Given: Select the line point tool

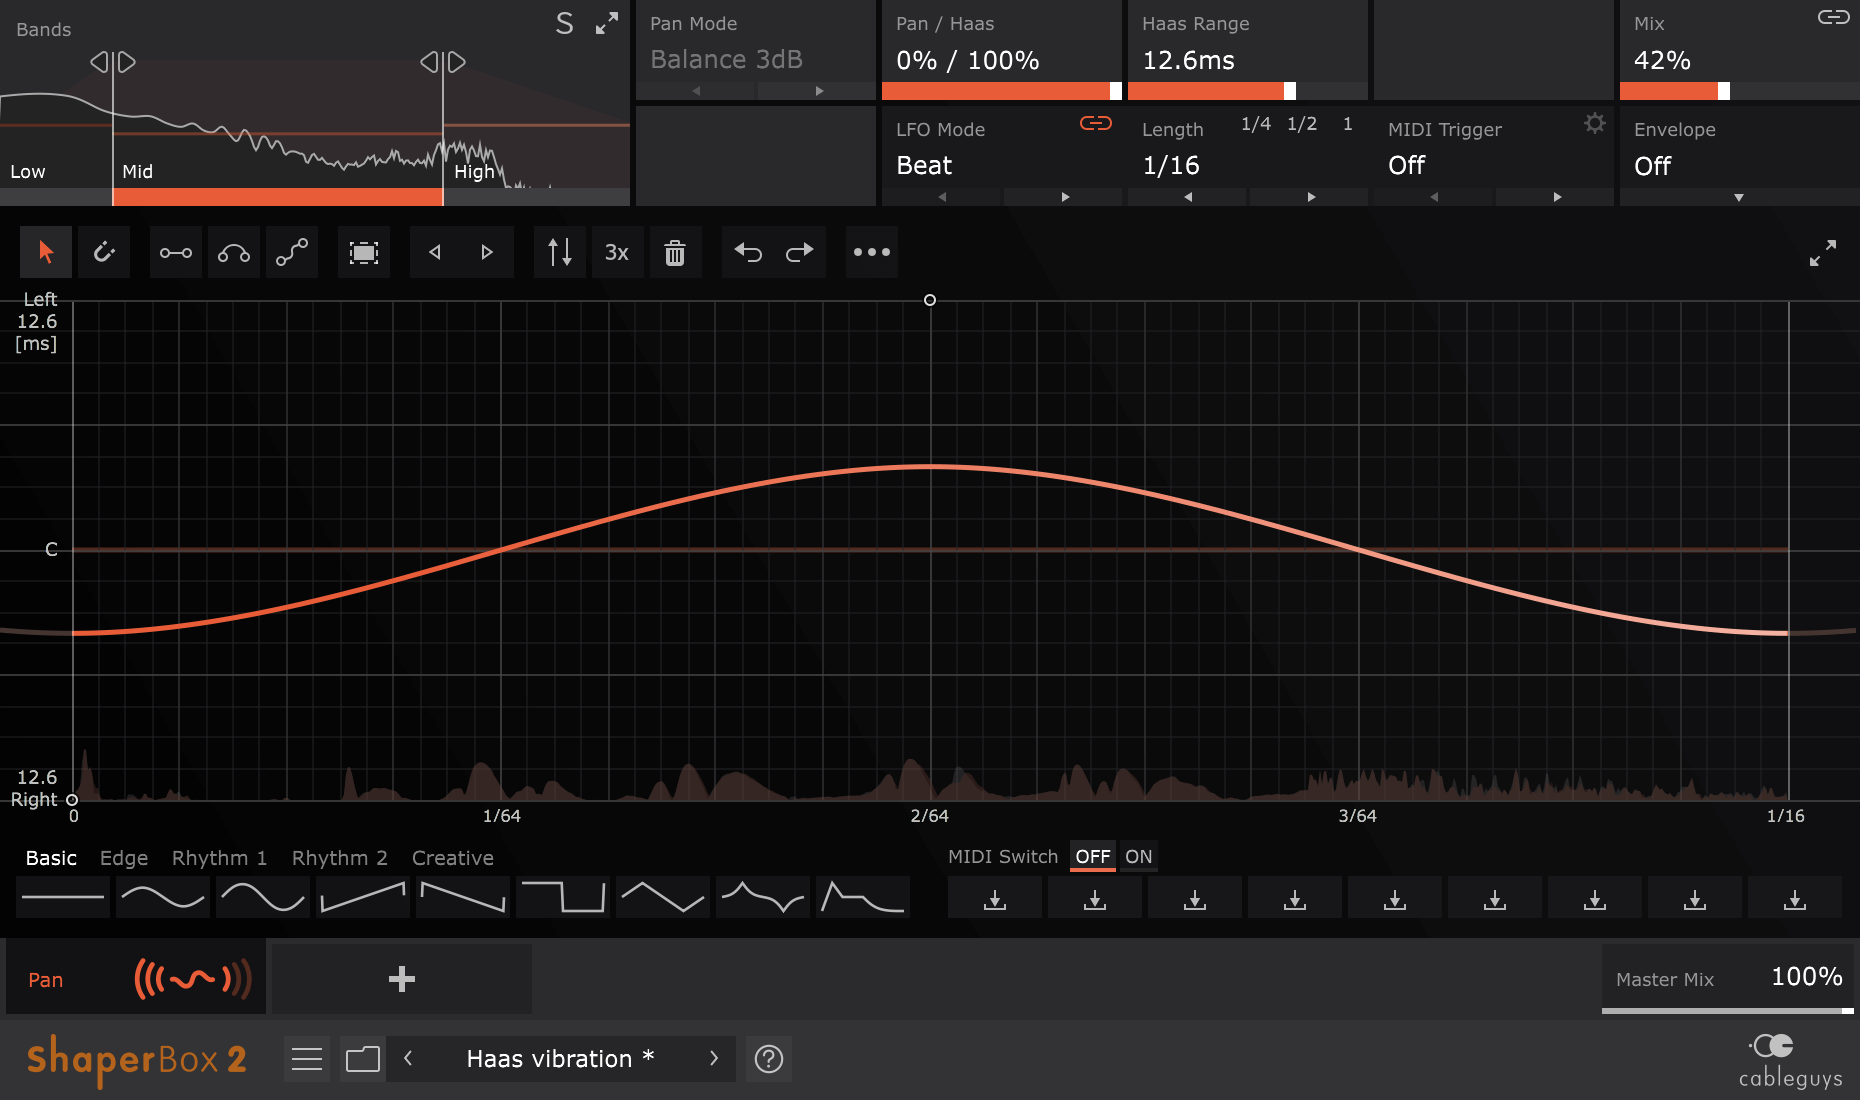Looking at the screenshot, I should [175, 252].
